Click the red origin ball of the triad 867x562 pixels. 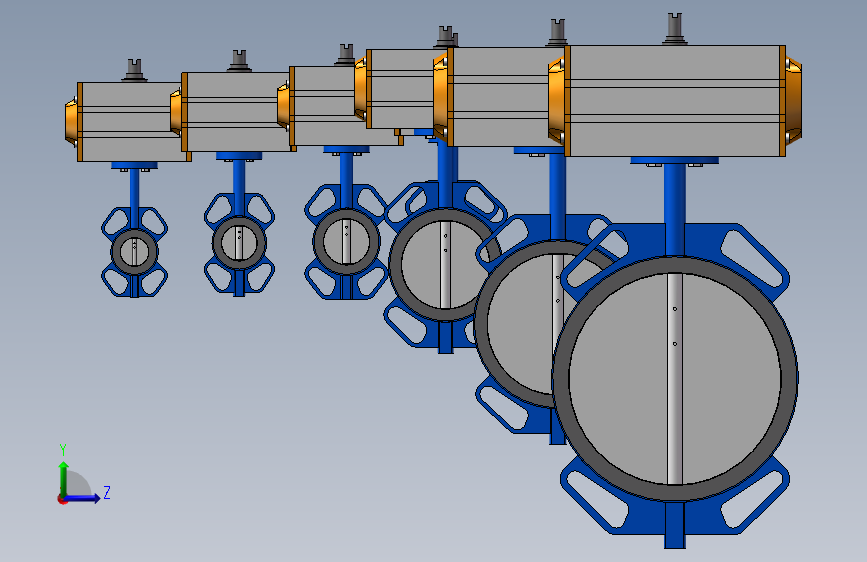click(x=62, y=499)
